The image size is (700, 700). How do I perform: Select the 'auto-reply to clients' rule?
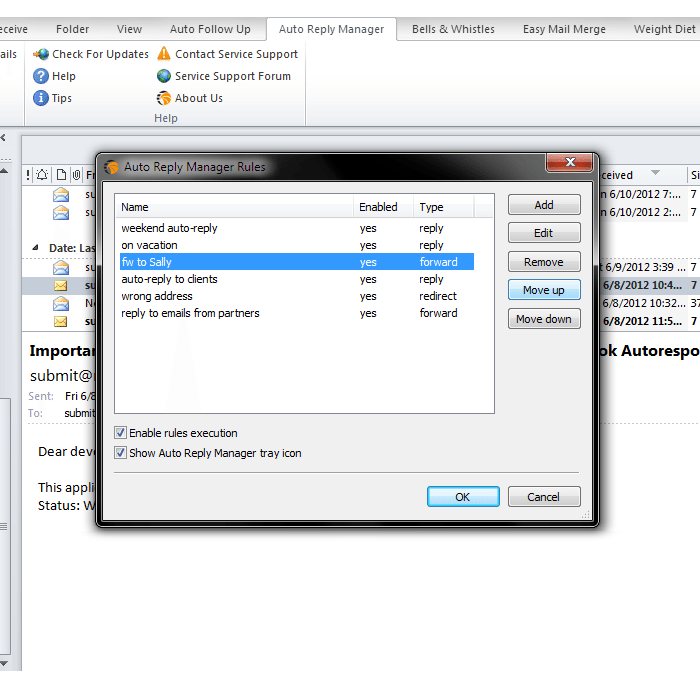point(297,279)
